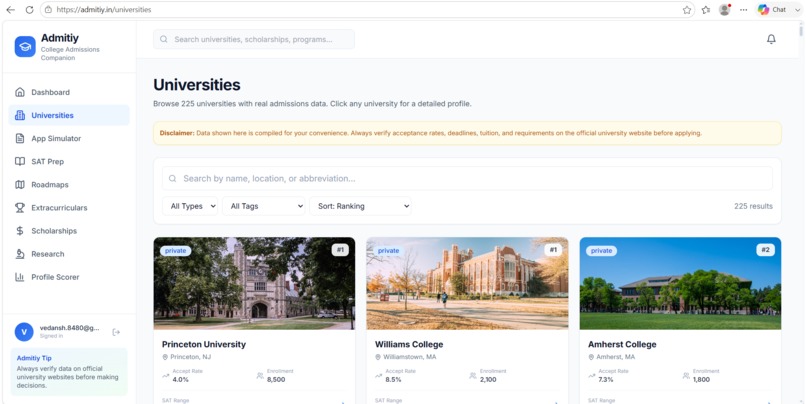Click the SAT Prep book icon

tap(20, 161)
